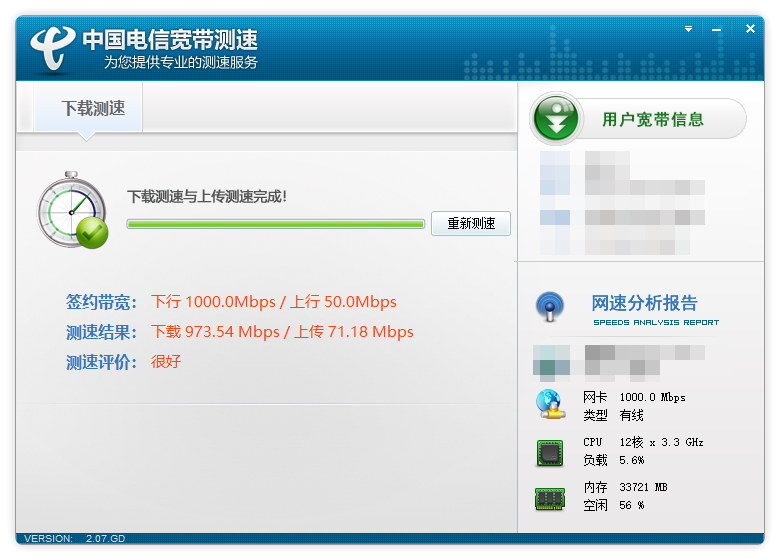Screen dimensions: 780x560
Task: Click the green CPU chip icon
Action: click(x=550, y=453)
